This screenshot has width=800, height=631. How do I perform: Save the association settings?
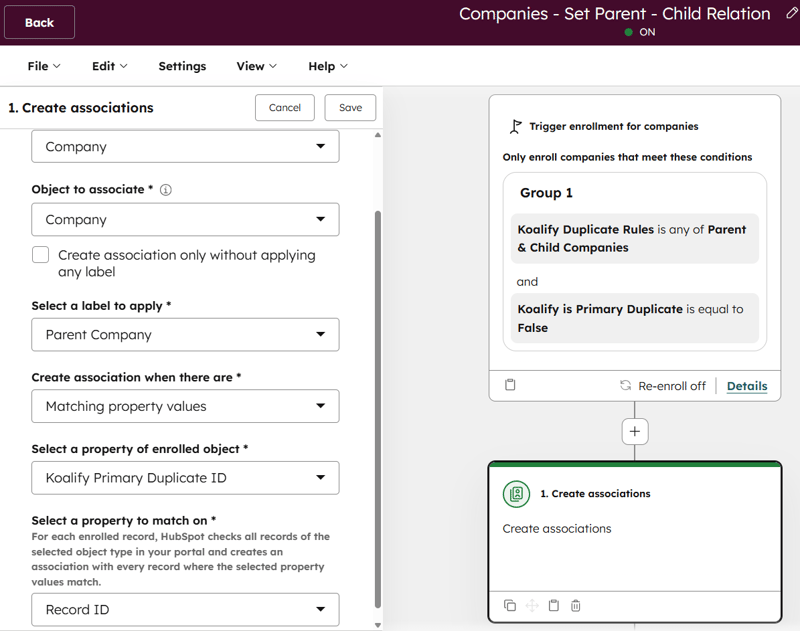[x=349, y=107]
